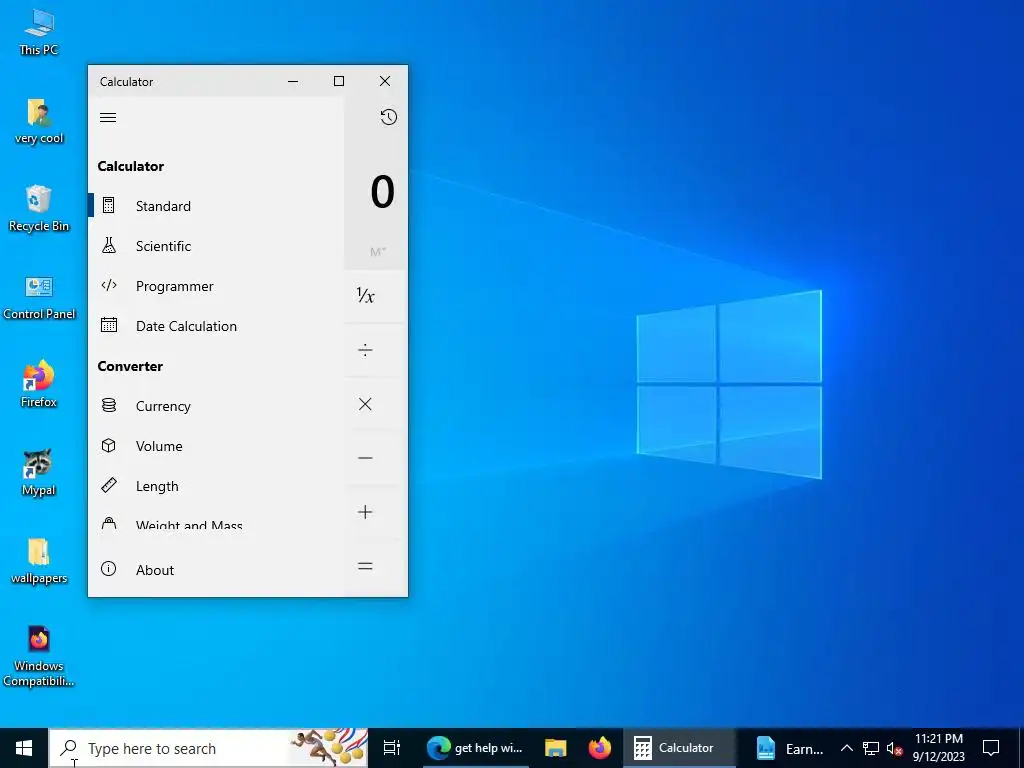Select Firefox desktop shortcut

pyautogui.click(x=39, y=384)
